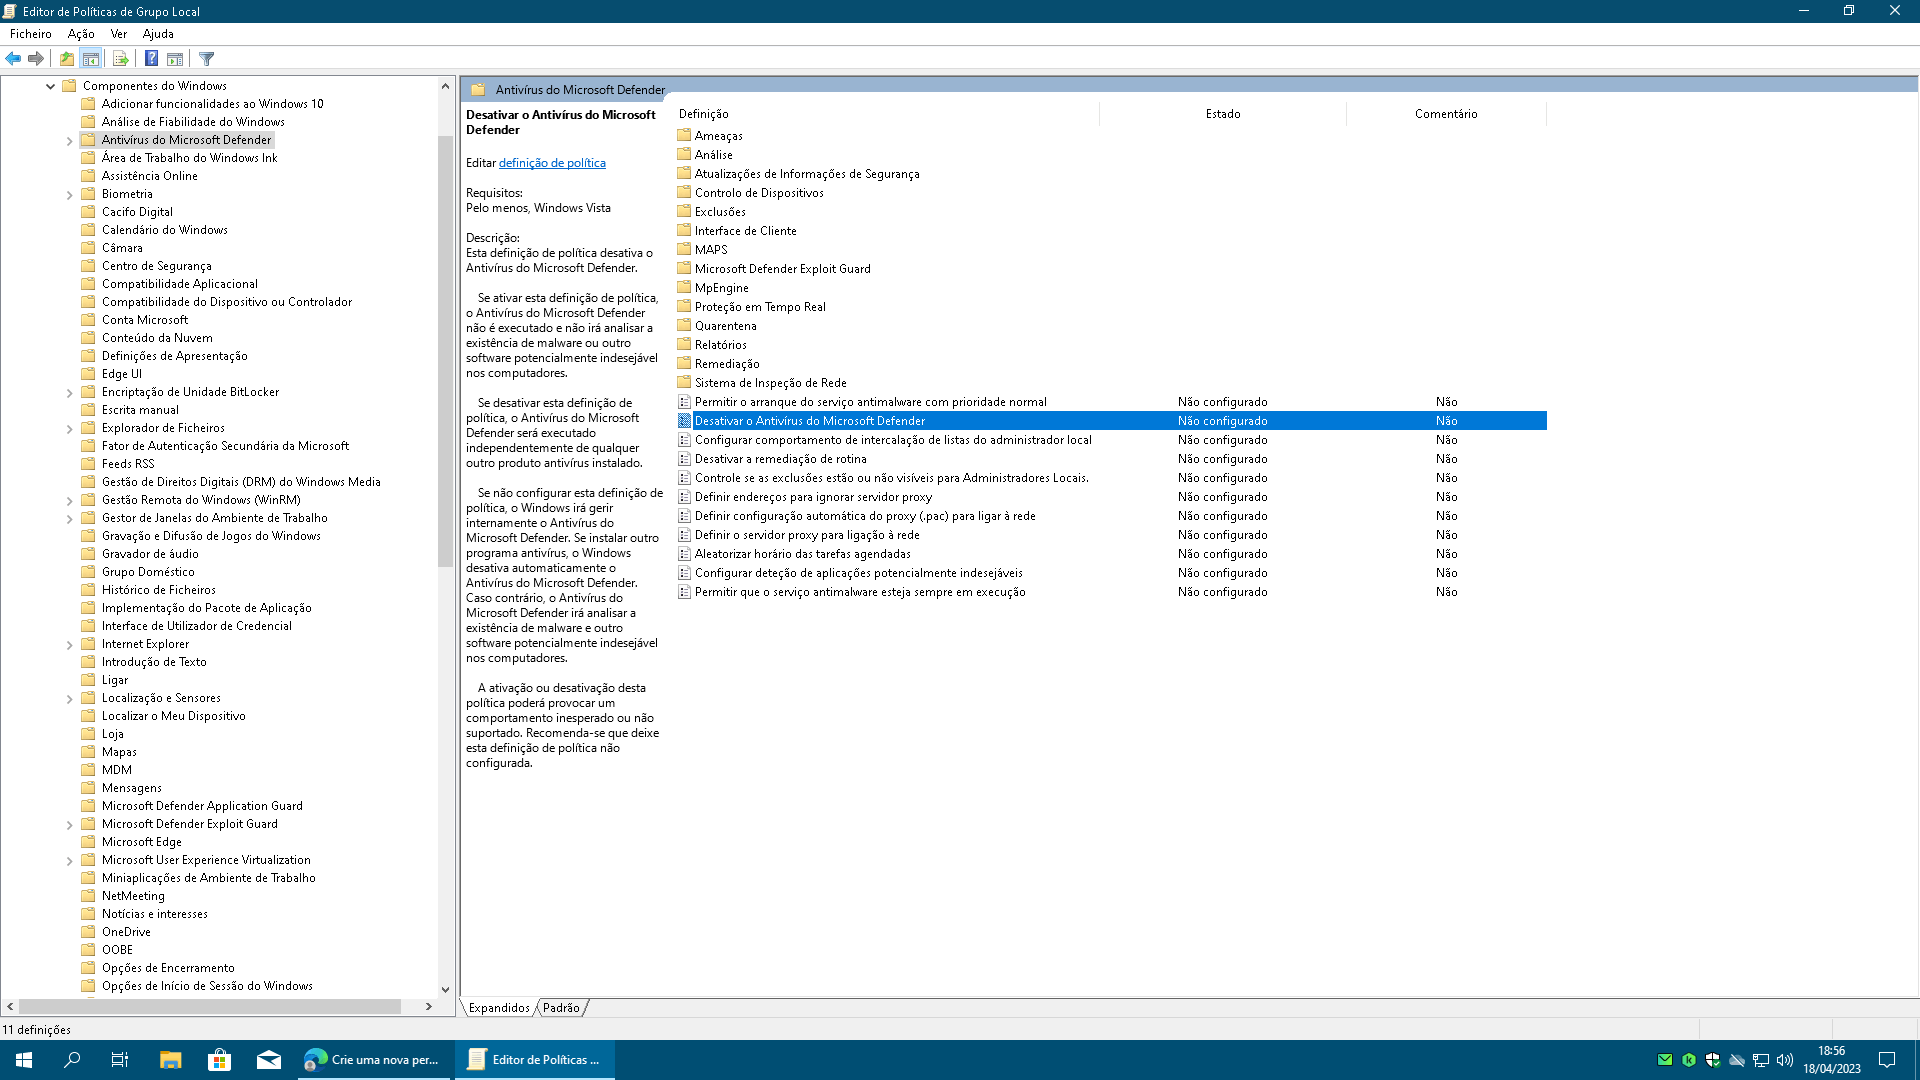Click the Filter funnel toolbar icon
The image size is (1920, 1080).
[207, 59]
